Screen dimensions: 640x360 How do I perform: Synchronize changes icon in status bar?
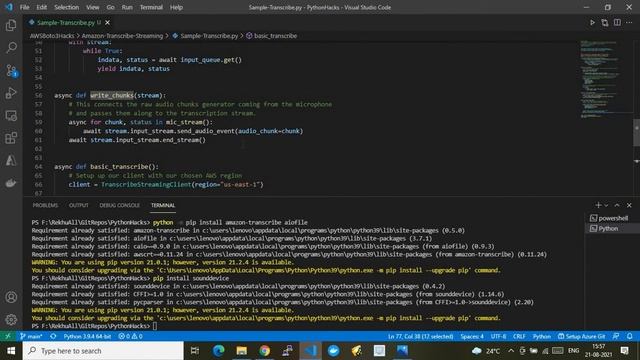pyautogui.click(x=53, y=336)
